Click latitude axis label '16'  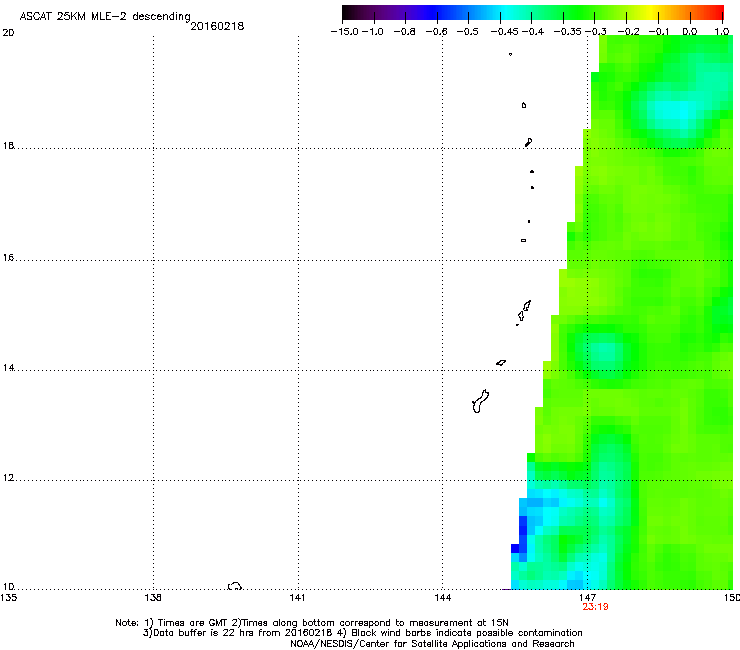pos(8,258)
